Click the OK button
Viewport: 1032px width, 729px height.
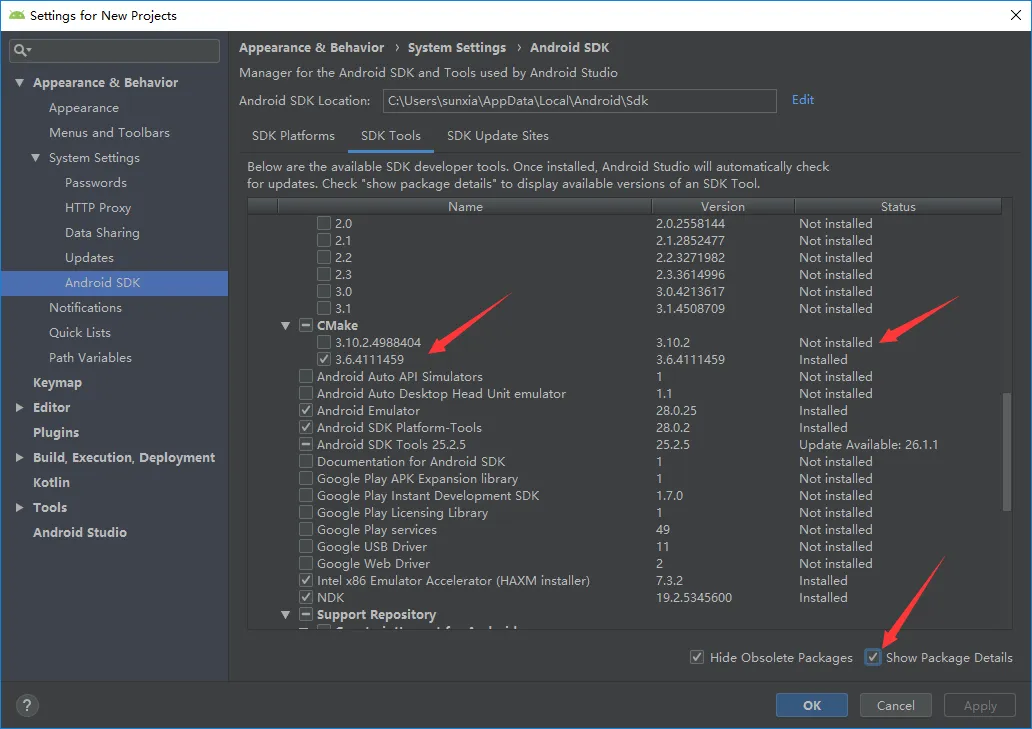(812, 705)
